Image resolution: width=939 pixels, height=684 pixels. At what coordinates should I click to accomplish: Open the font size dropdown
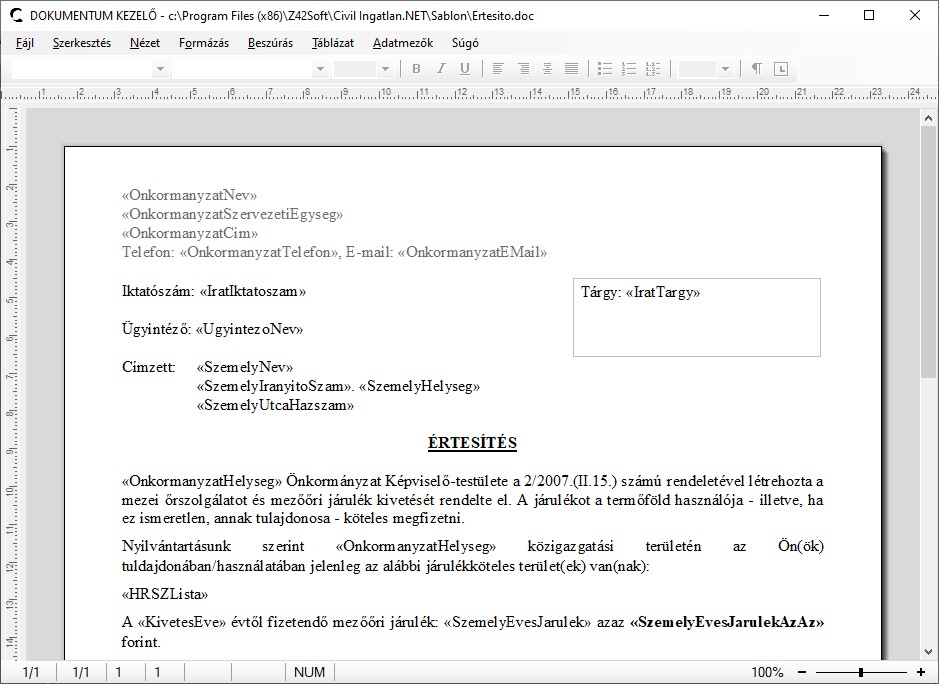pos(384,69)
